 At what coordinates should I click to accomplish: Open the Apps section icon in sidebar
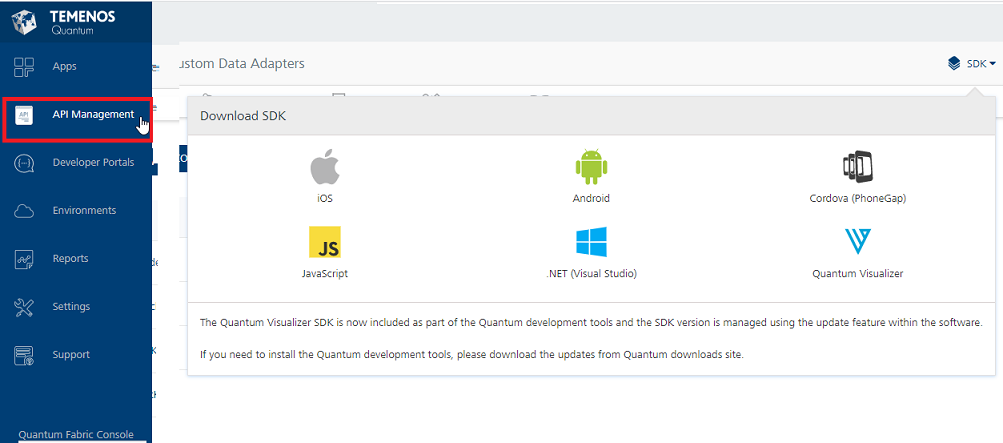[25, 67]
